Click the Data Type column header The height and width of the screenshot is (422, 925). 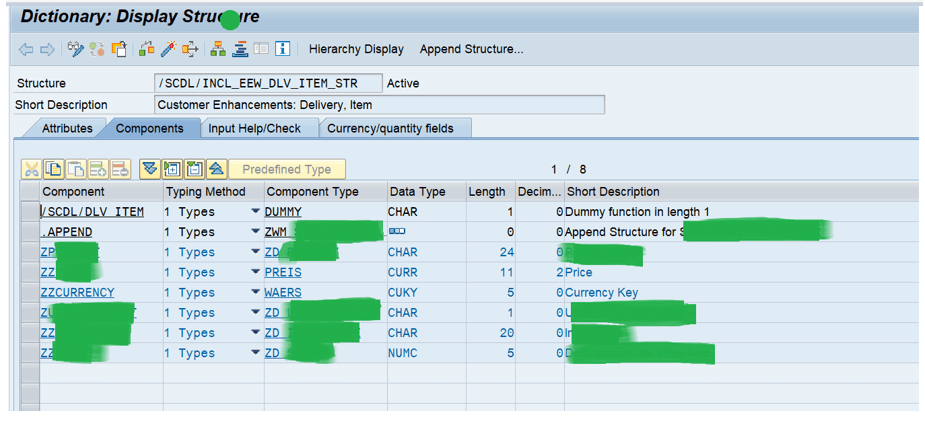tap(427, 192)
